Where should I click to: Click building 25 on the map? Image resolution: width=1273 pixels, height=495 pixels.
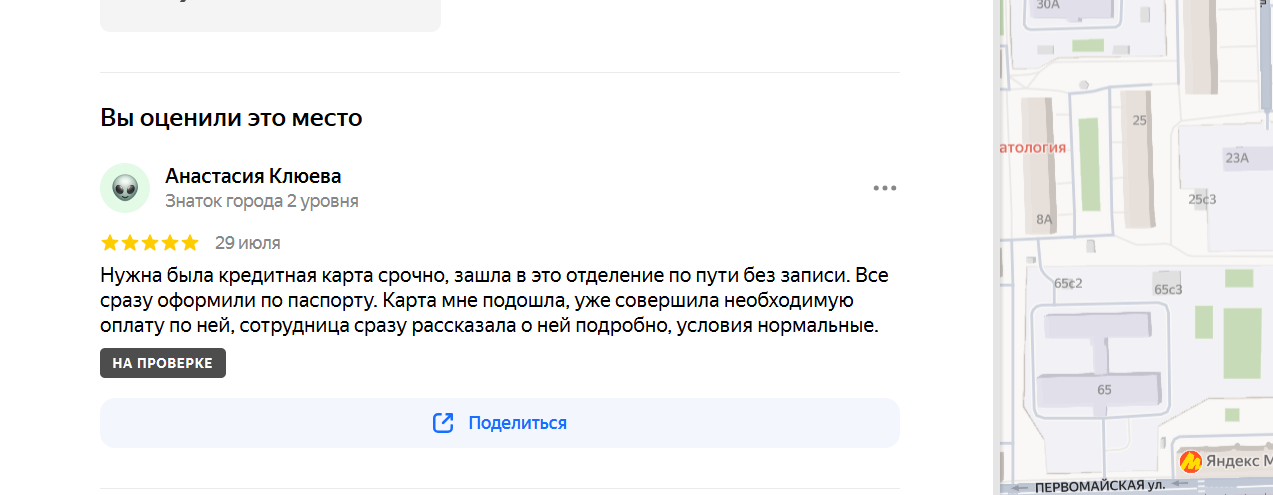tap(1139, 121)
